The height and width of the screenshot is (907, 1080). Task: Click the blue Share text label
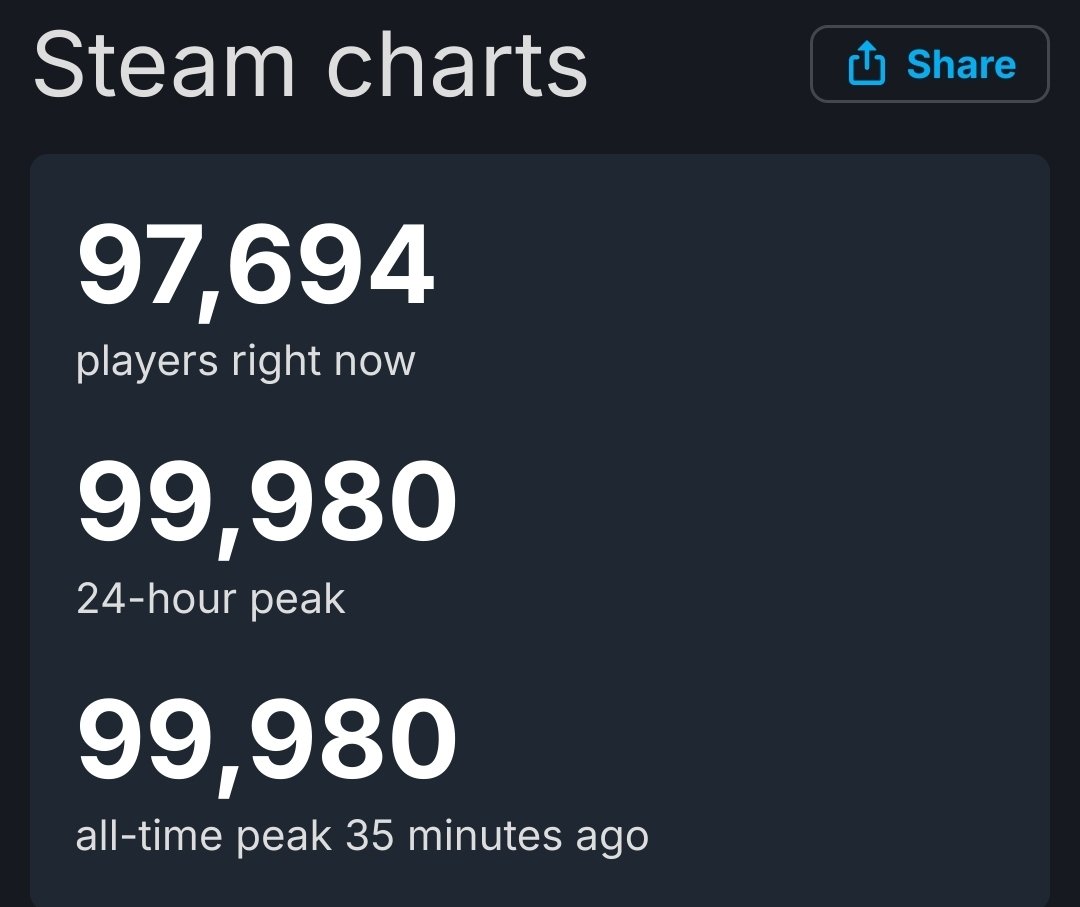click(961, 65)
